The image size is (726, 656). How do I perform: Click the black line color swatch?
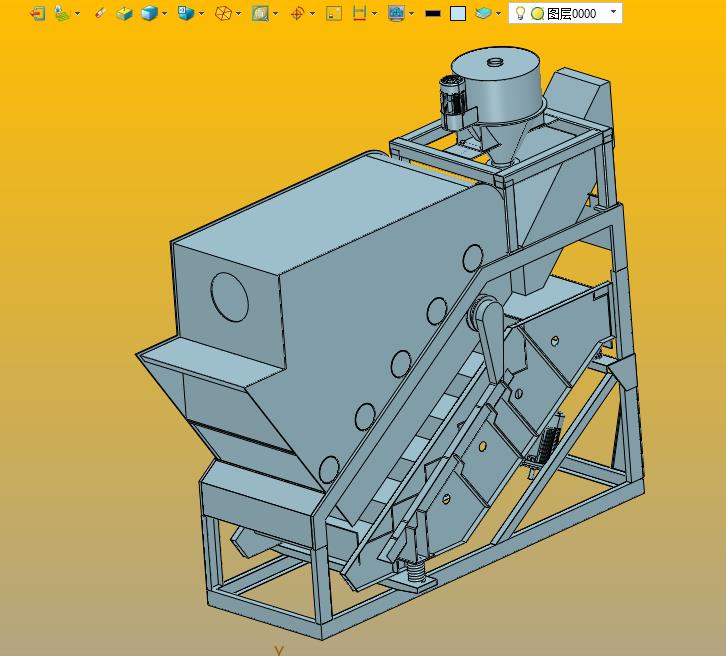(x=433, y=14)
